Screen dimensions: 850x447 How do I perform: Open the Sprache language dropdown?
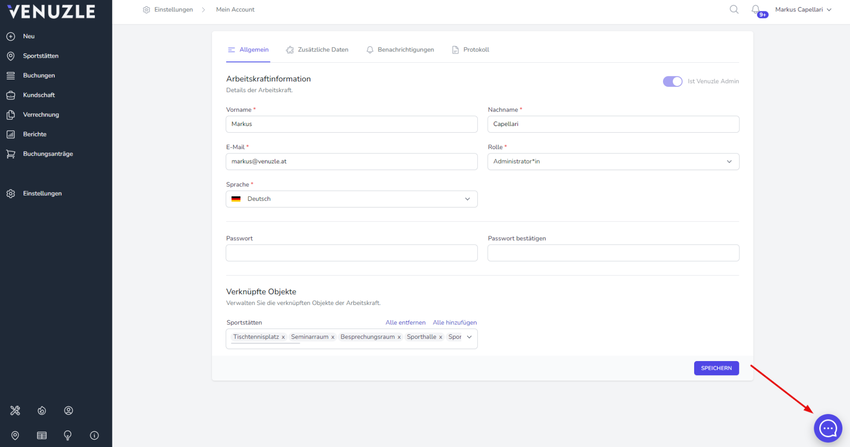(351, 199)
